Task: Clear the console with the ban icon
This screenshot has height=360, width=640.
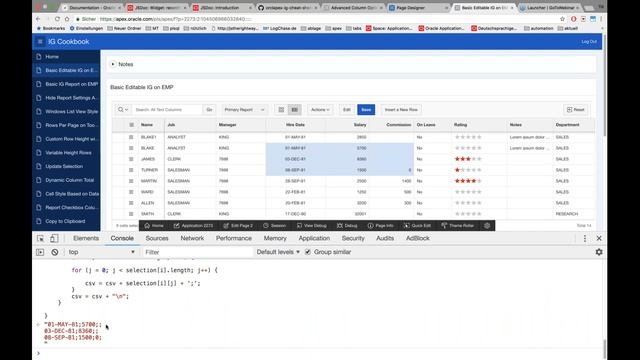Action: [55, 252]
